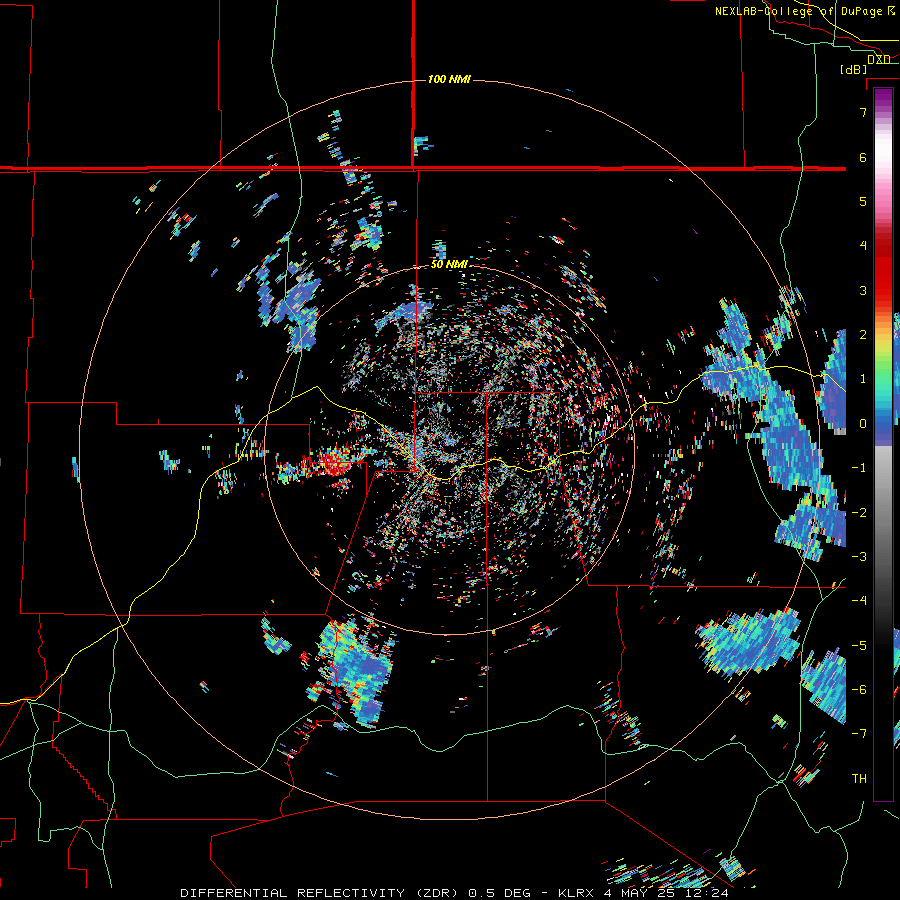Click DIFFERENTIAL REFLECTIVITY (ZDR) in the caption
Screen dimensions: 900x900
coord(321,893)
